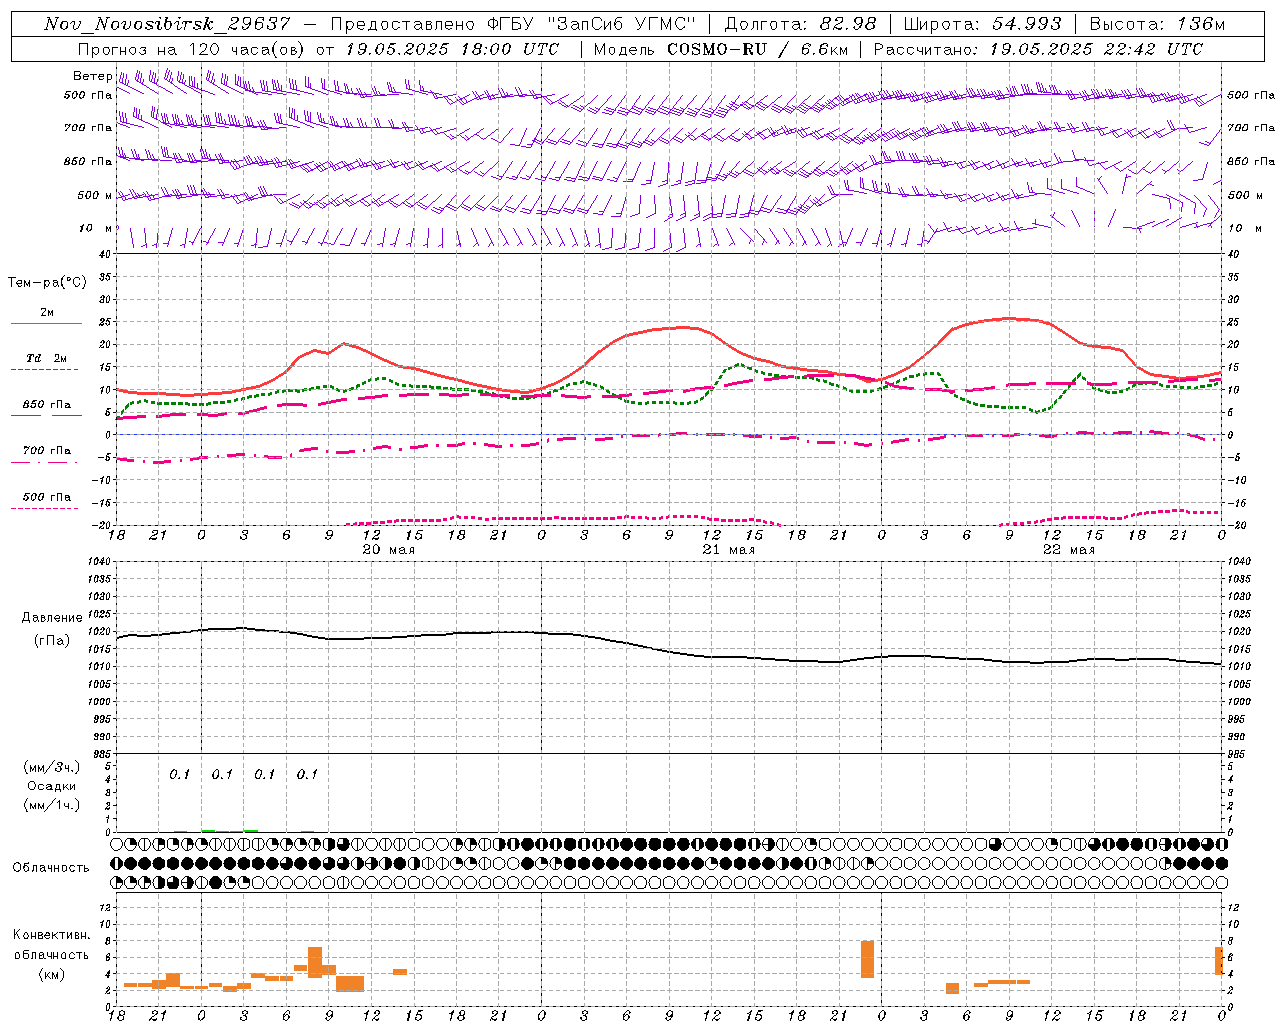Click the Td 2м dew point legend
The height and width of the screenshot is (1024, 1280).
tap(46, 358)
